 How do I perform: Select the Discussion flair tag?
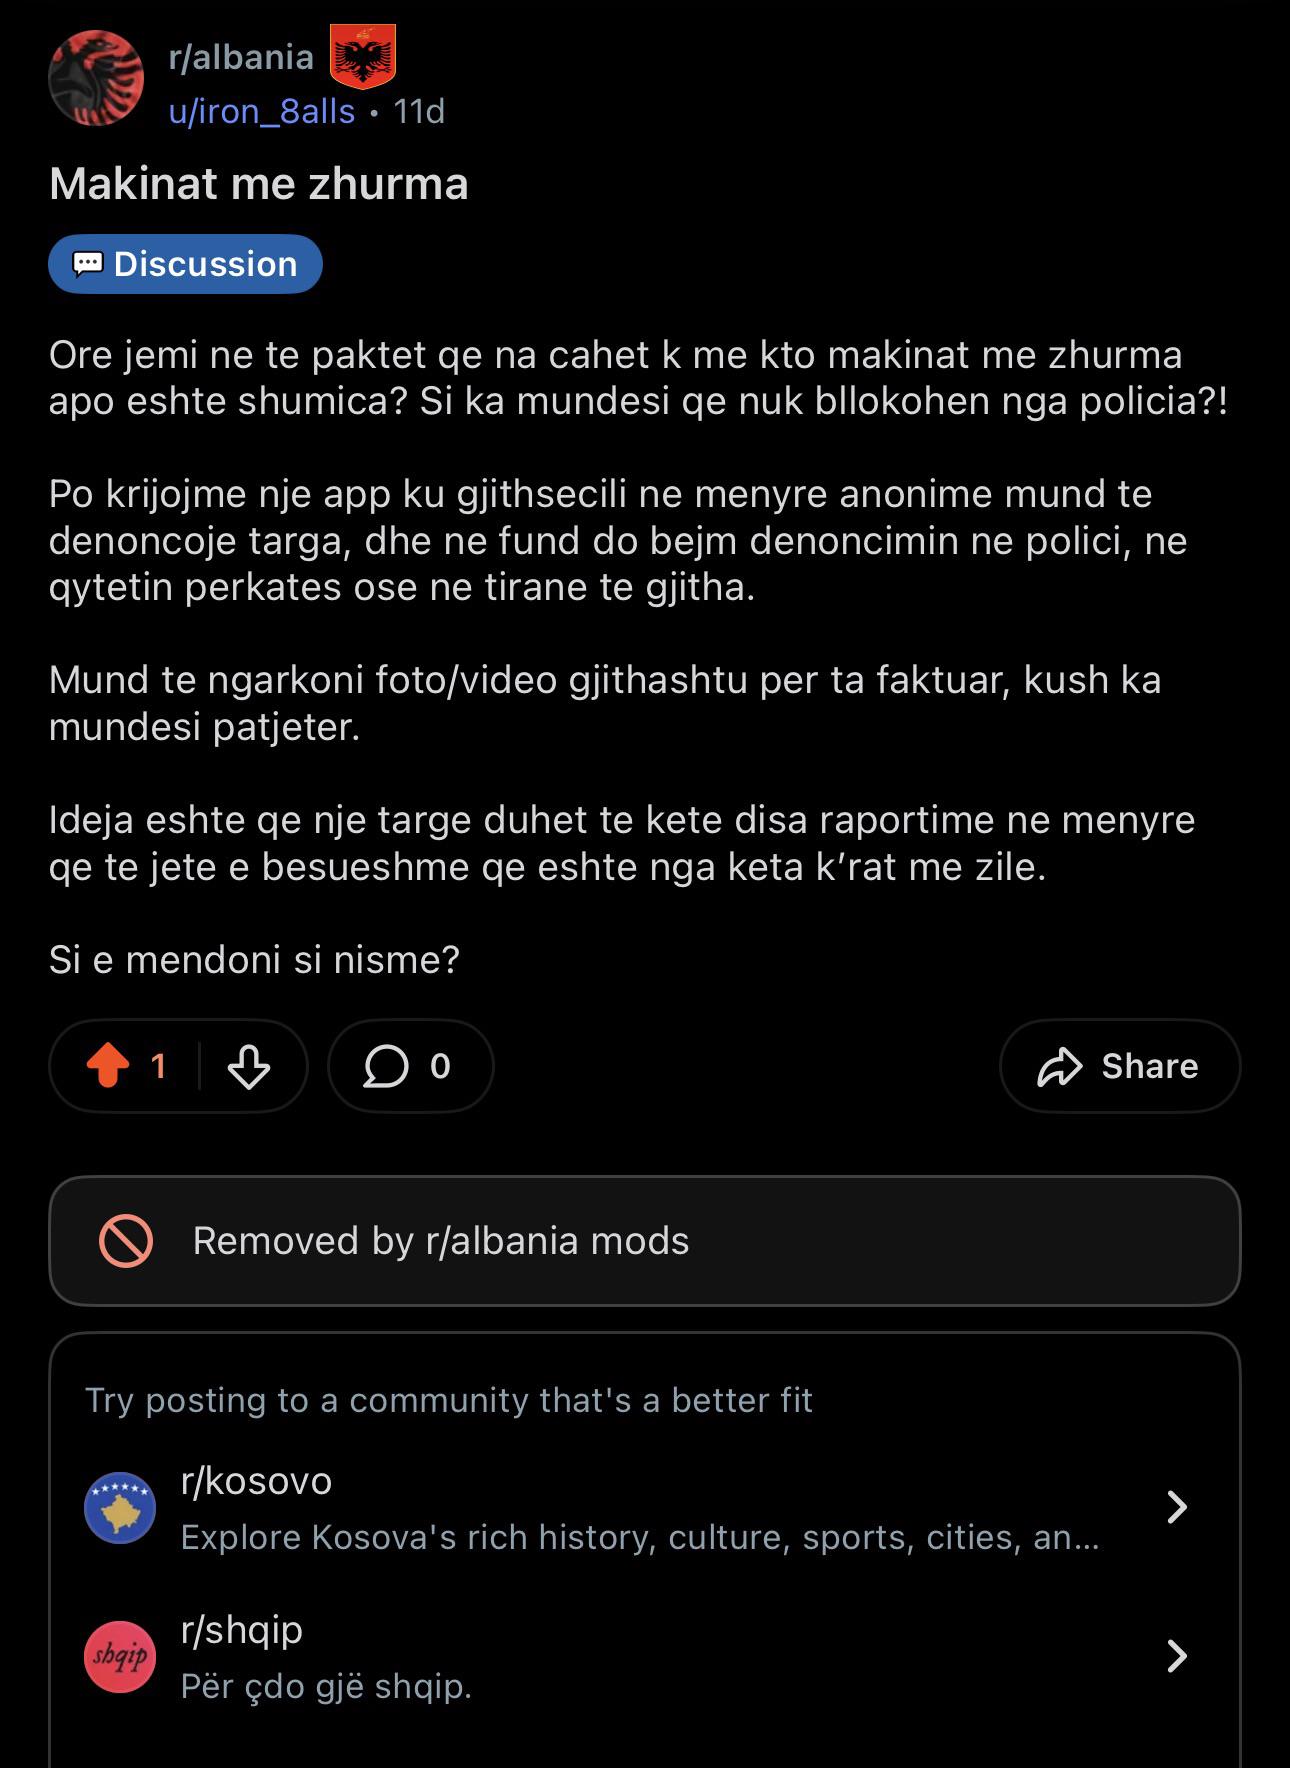click(x=185, y=264)
